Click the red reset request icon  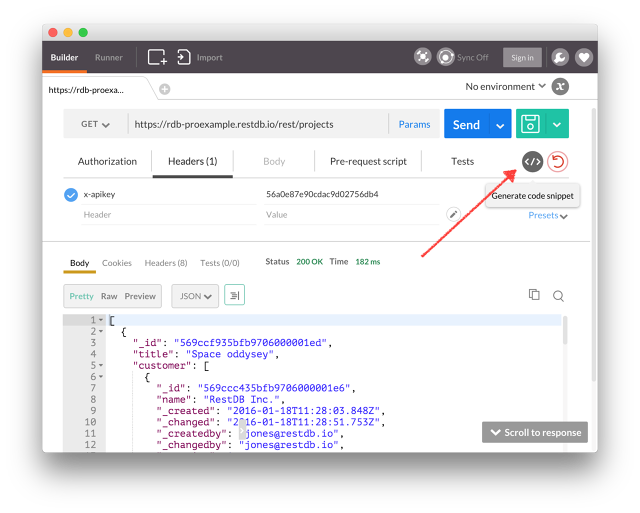click(x=558, y=162)
